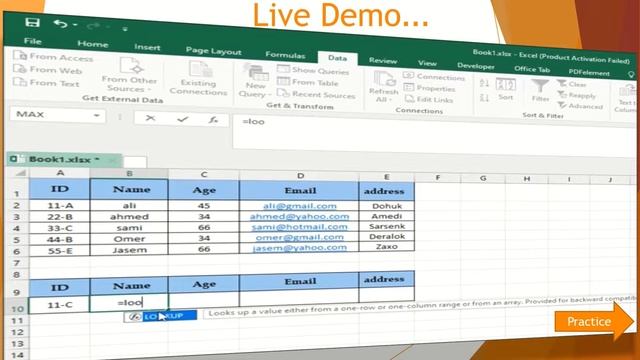Expand the Undo history dropdown arrow
The image size is (640, 360).
tap(75, 25)
